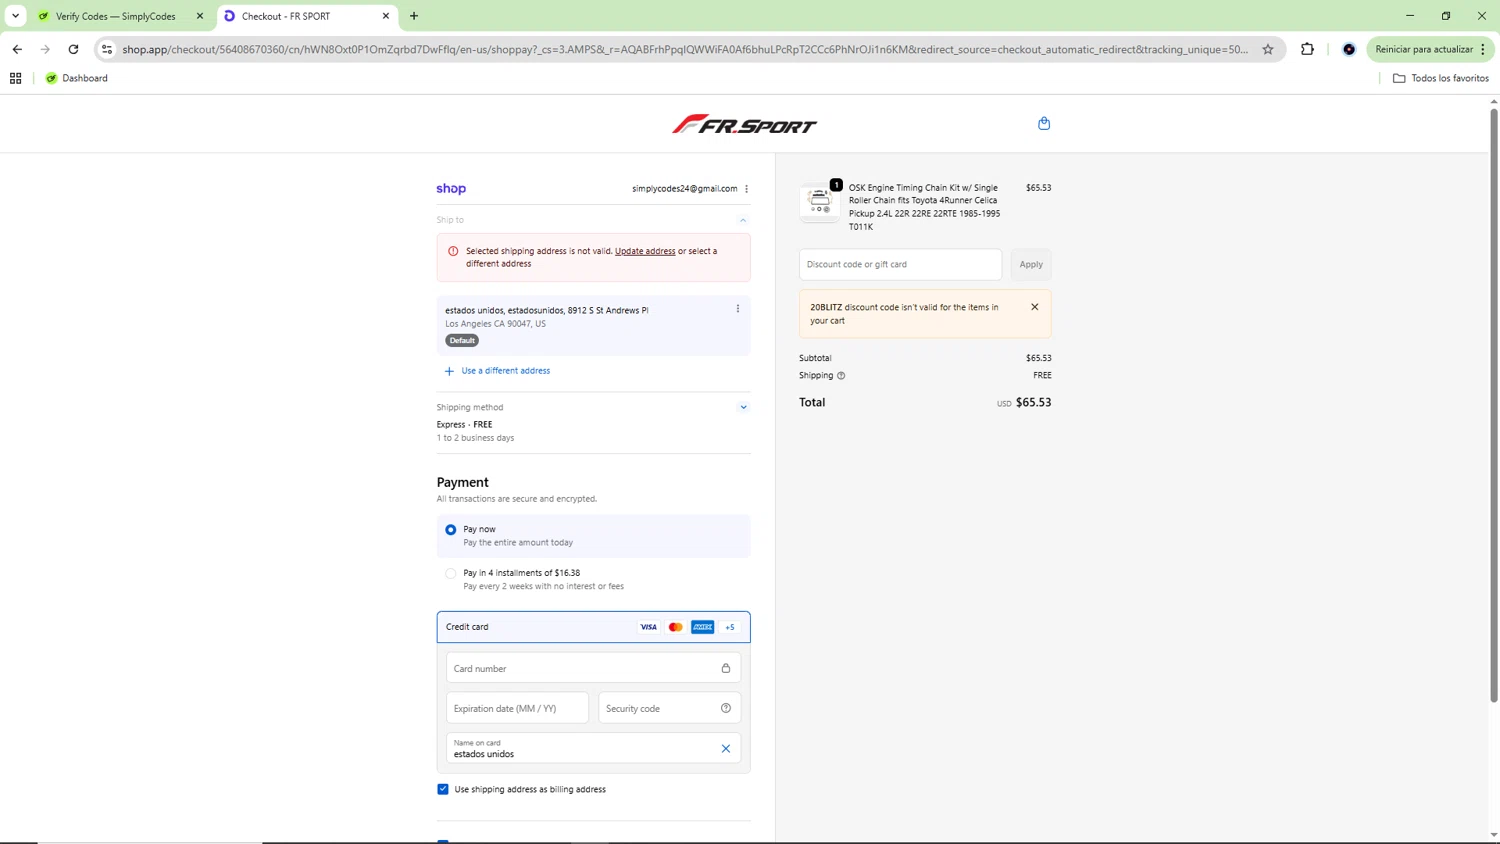Viewport: 1500px width, 844px height.
Task: Open the apps grid in bookmarks bar
Action: 16,78
